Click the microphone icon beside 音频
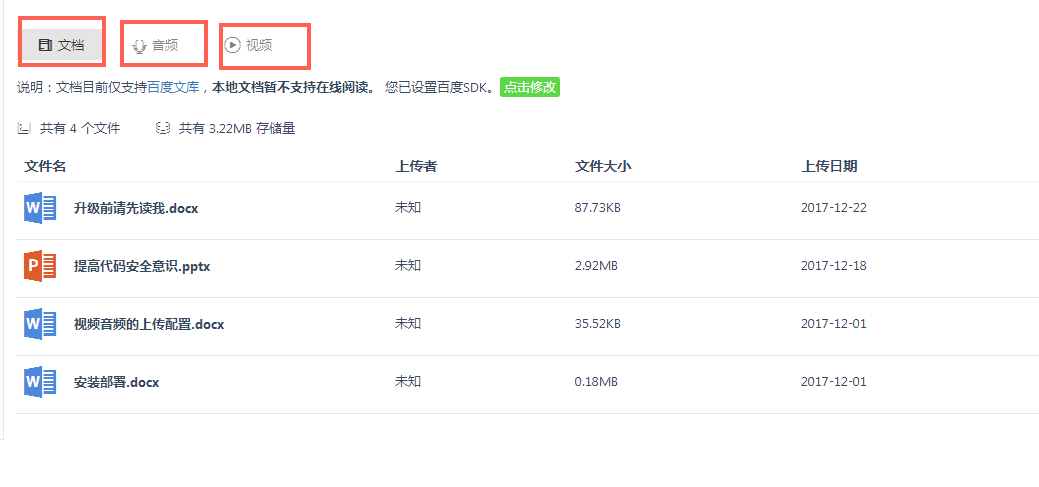The width and height of the screenshot is (1039, 487). [x=138, y=46]
